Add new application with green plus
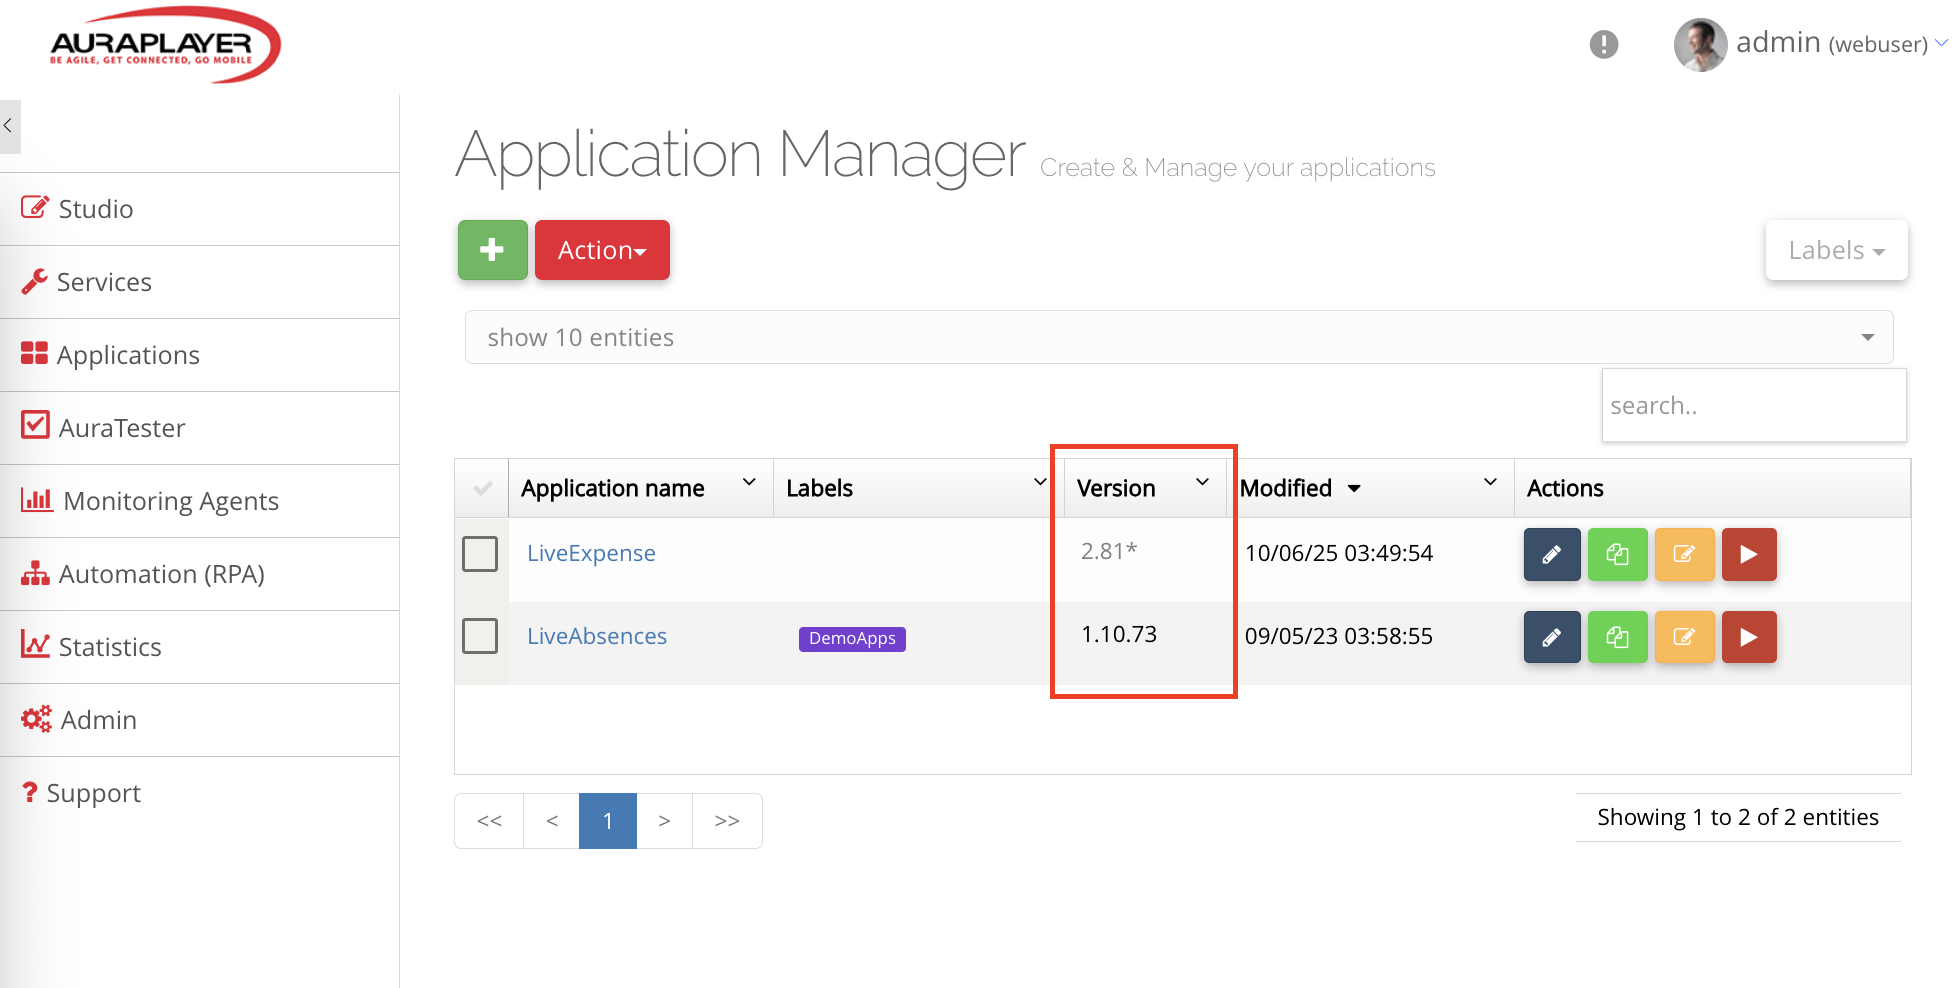 492,250
